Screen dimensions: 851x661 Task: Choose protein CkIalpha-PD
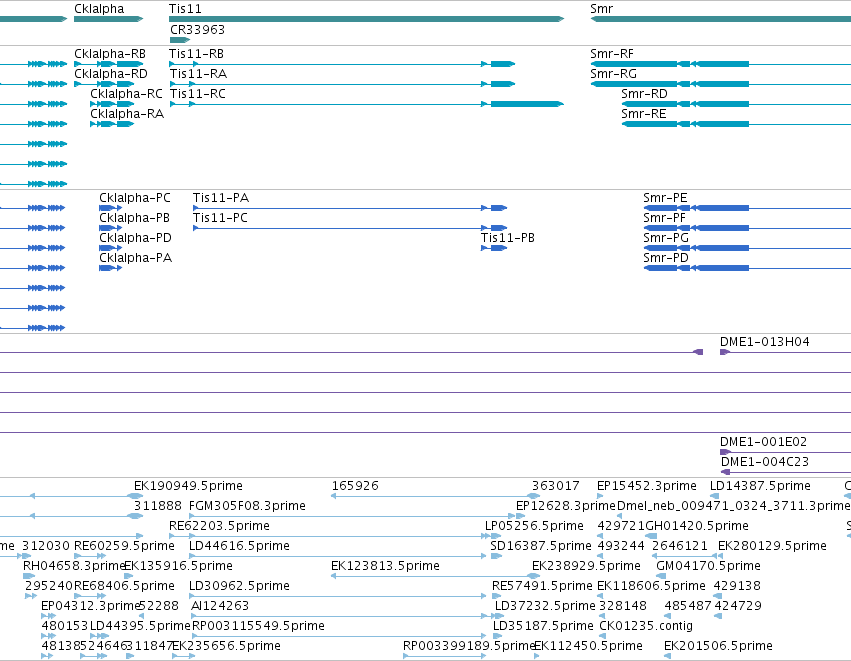(x=110, y=248)
